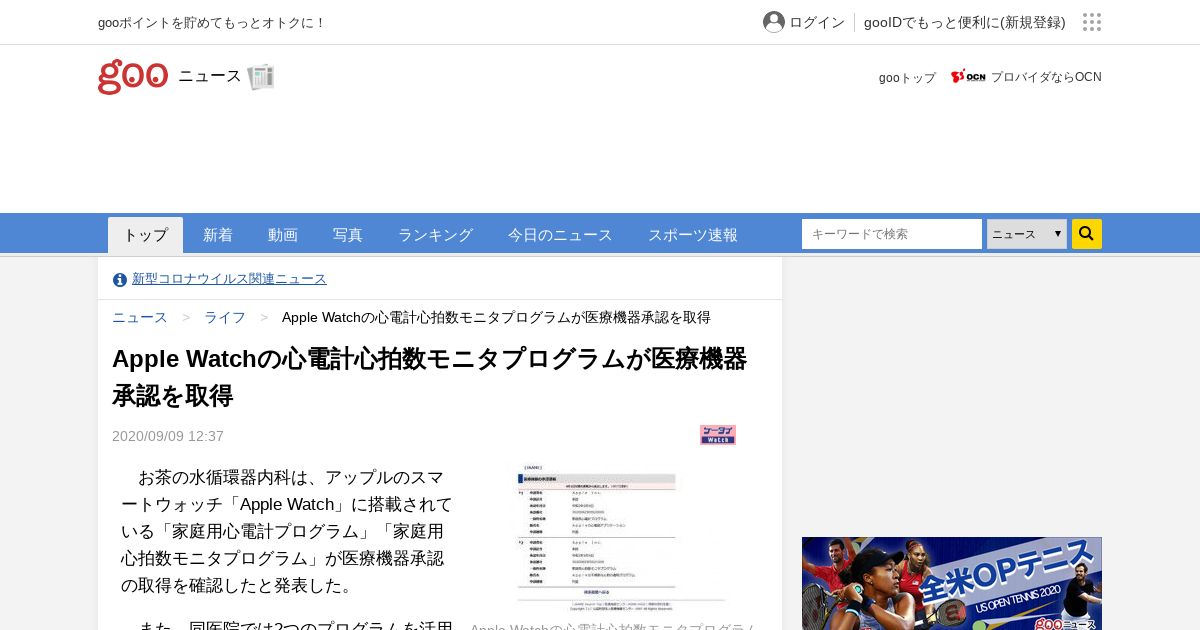
Task: Click gooIDでもっと便利に(新規登録) link
Action: pos(965,22)
